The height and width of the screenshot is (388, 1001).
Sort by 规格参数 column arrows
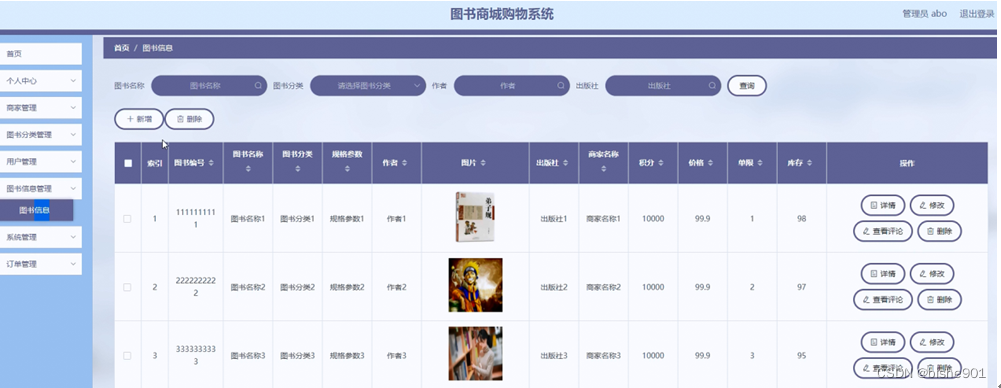347,169
